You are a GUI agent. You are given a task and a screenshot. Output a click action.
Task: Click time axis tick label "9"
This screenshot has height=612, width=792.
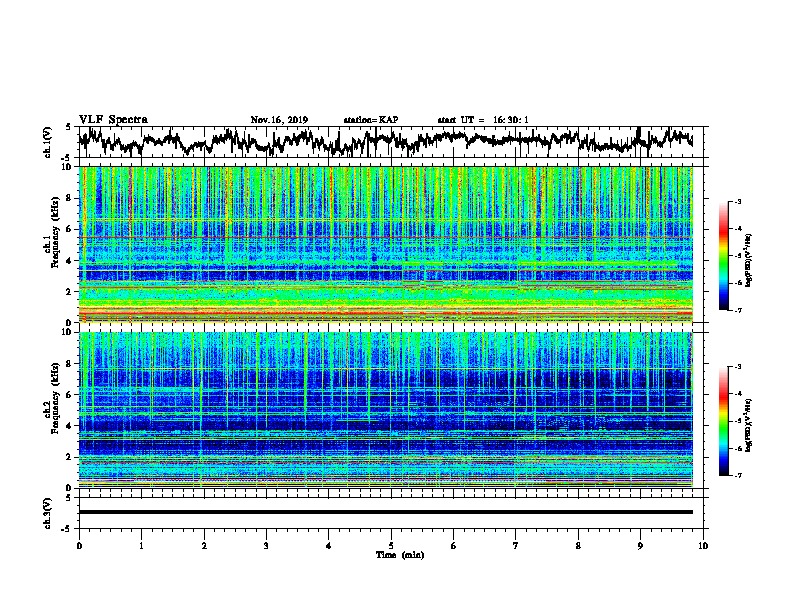[x=640, y=546]
